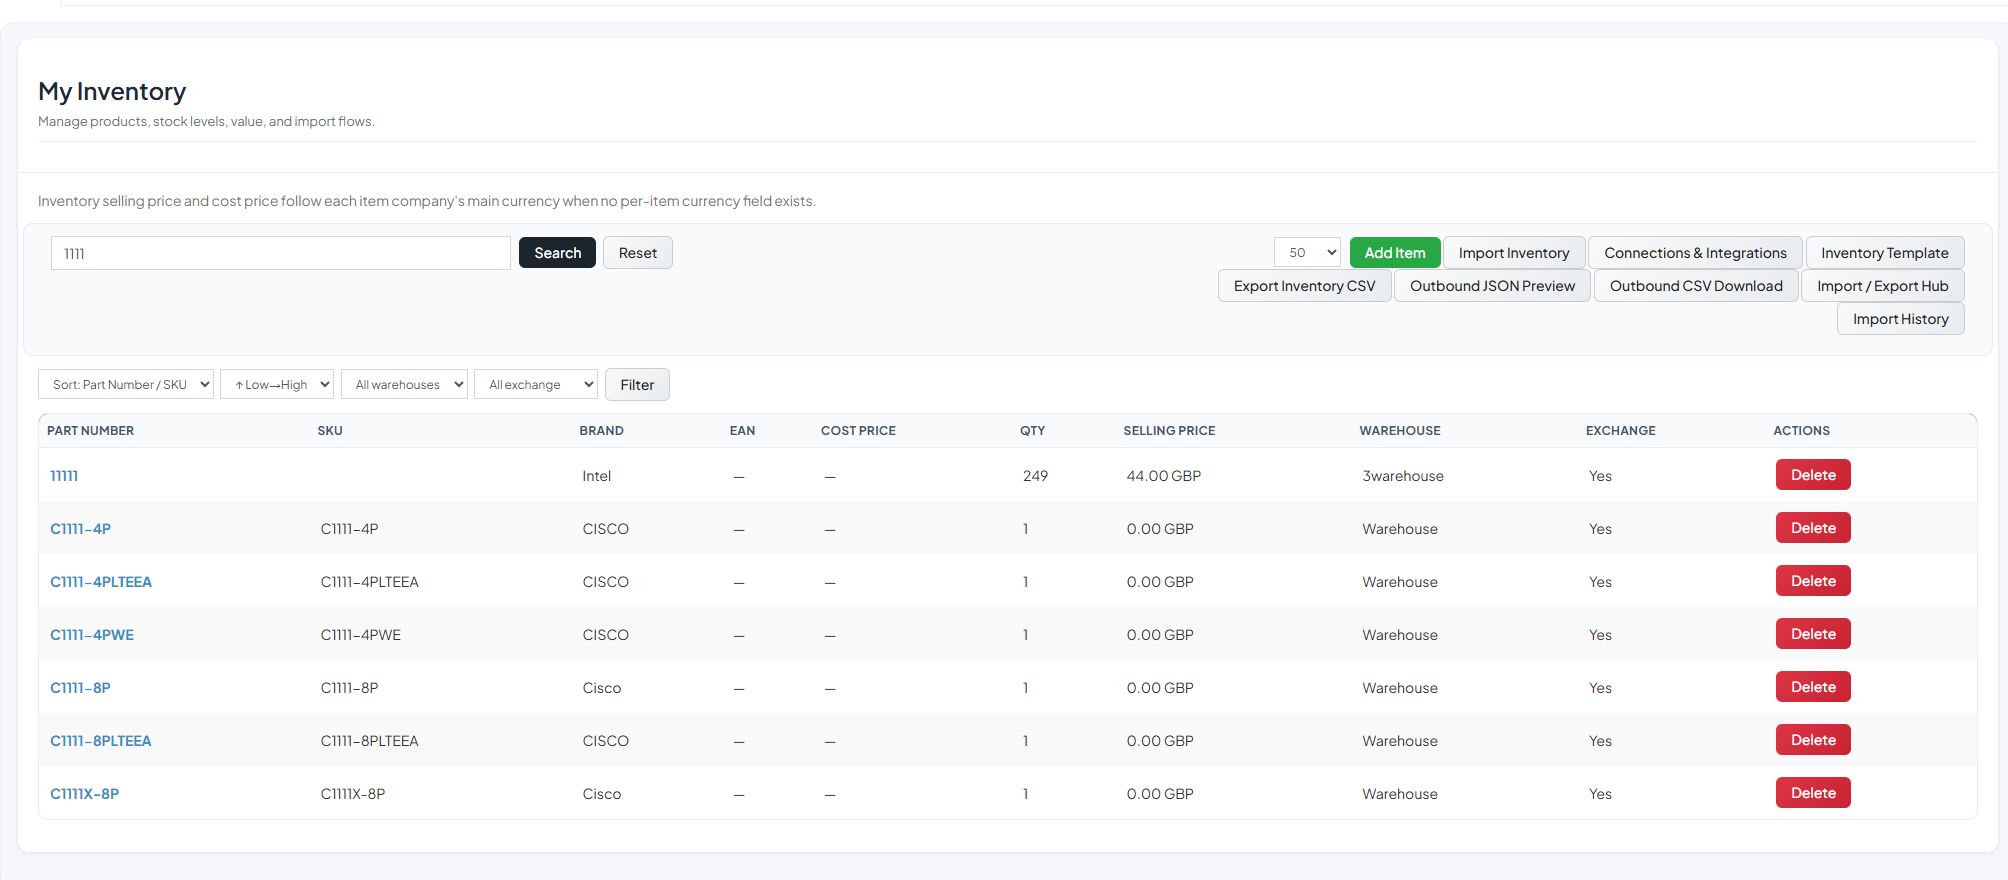View Import History

click(x=1900, y=319)
